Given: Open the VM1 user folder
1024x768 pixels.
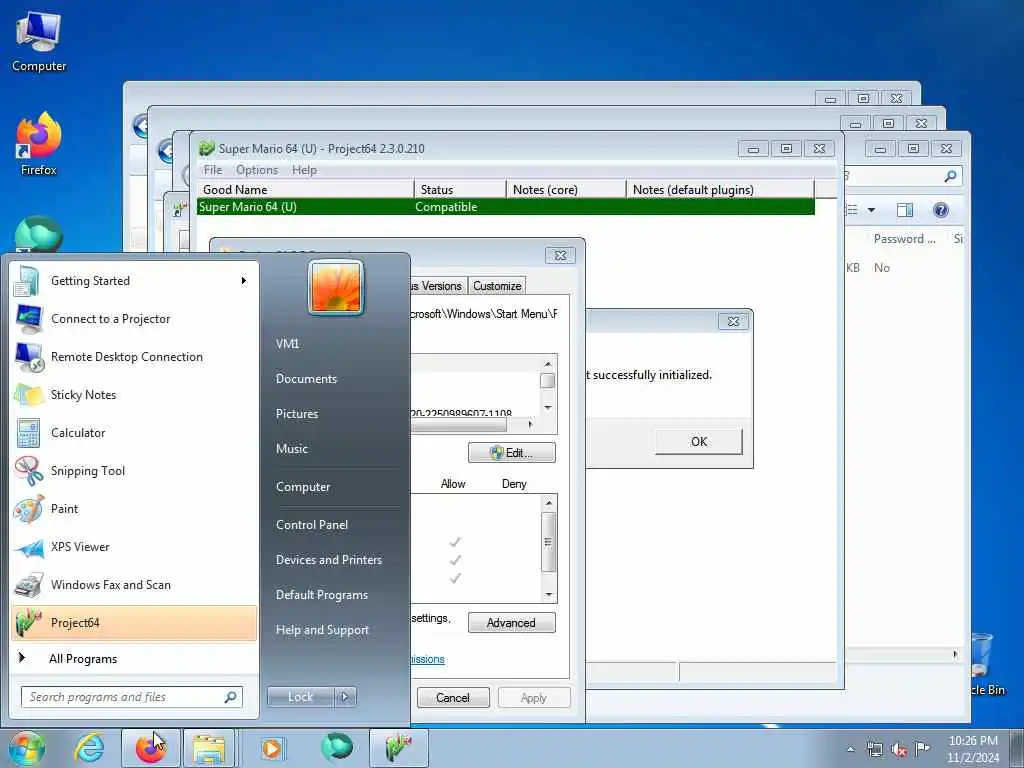Looking at the screenshot, I should tap(287, 344).
